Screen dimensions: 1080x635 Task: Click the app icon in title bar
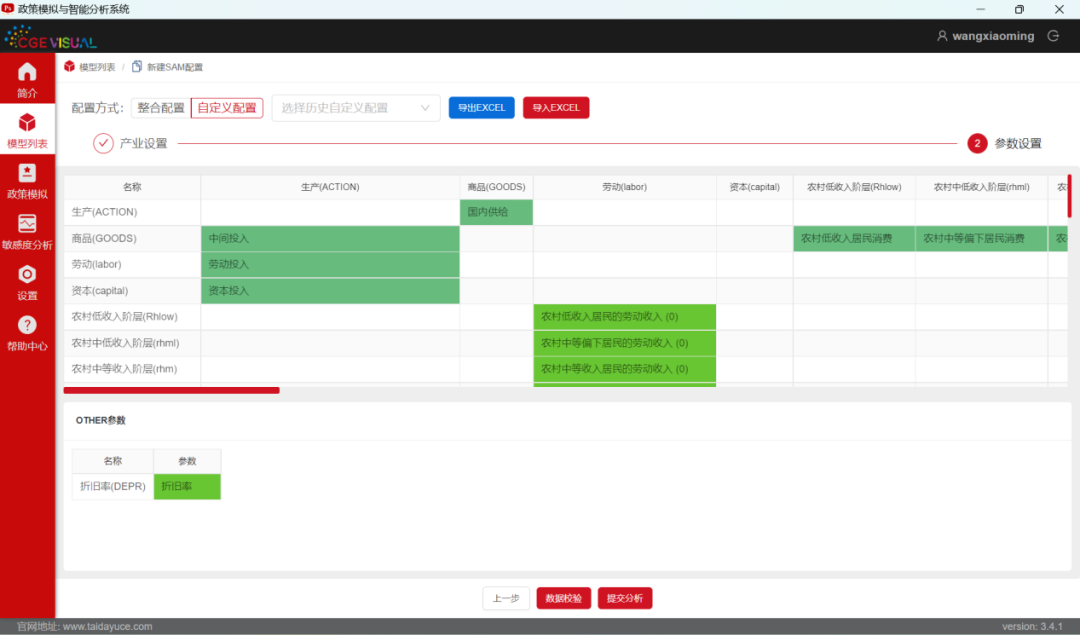8,8
